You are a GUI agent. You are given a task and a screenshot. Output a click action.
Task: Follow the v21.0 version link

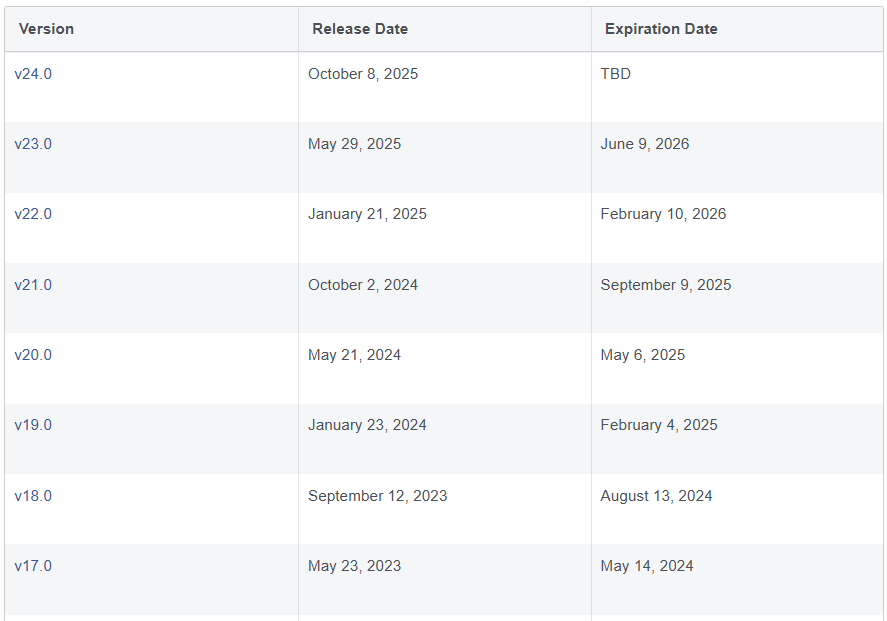point(33,285)
